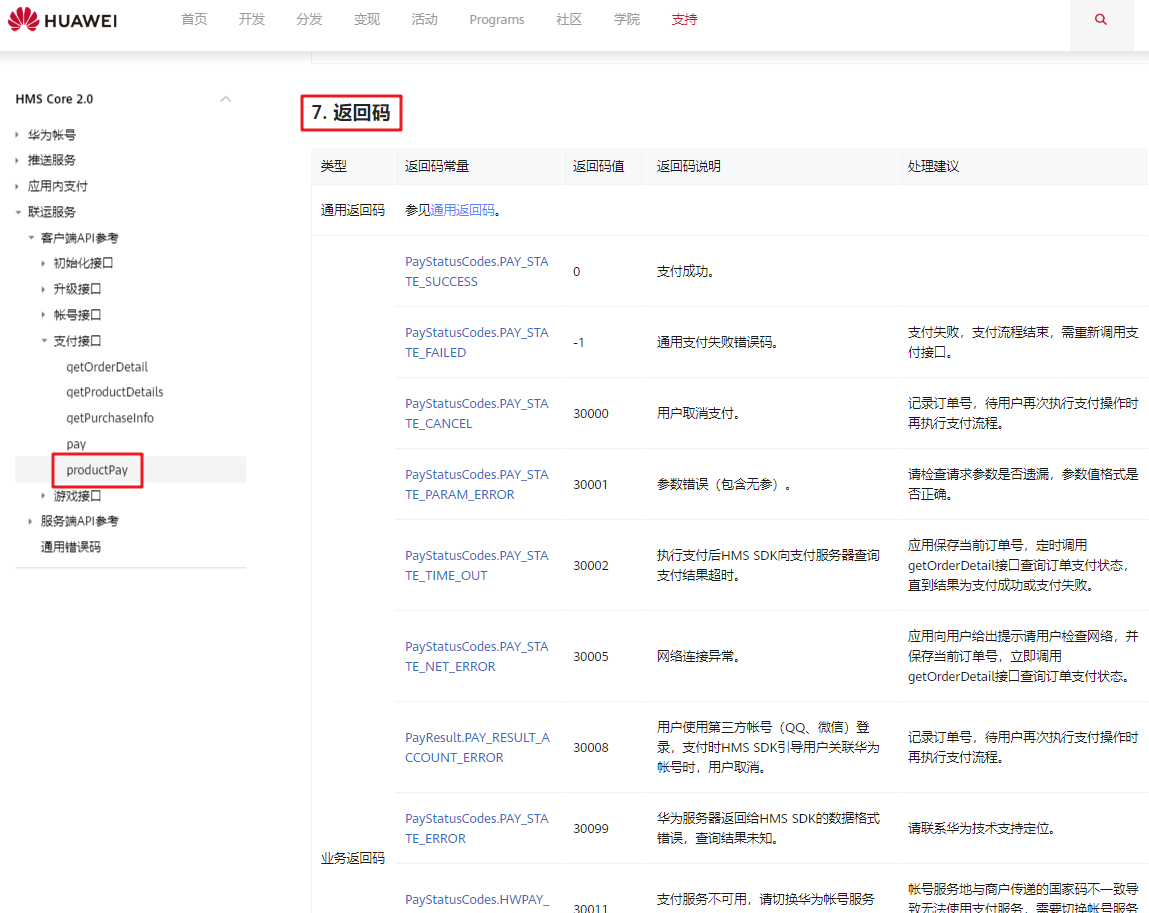
Task: Open the 学院 menu
Action: (x=627, y=20)
